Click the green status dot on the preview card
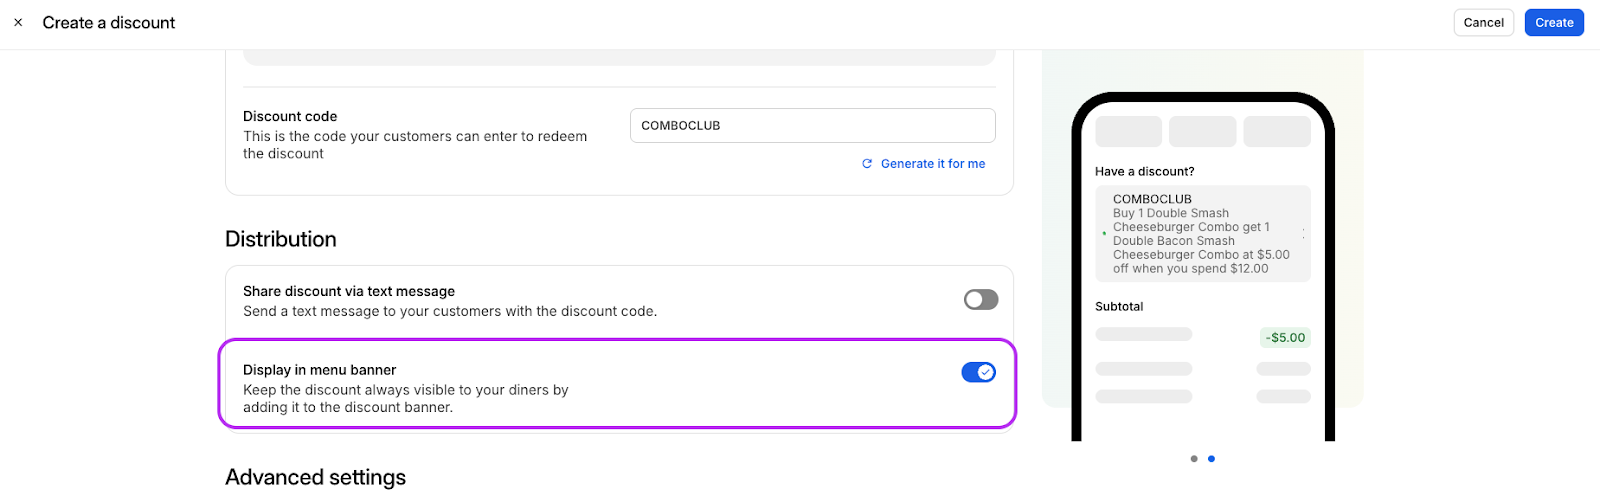1600x496 pixels. [1104, 234]
